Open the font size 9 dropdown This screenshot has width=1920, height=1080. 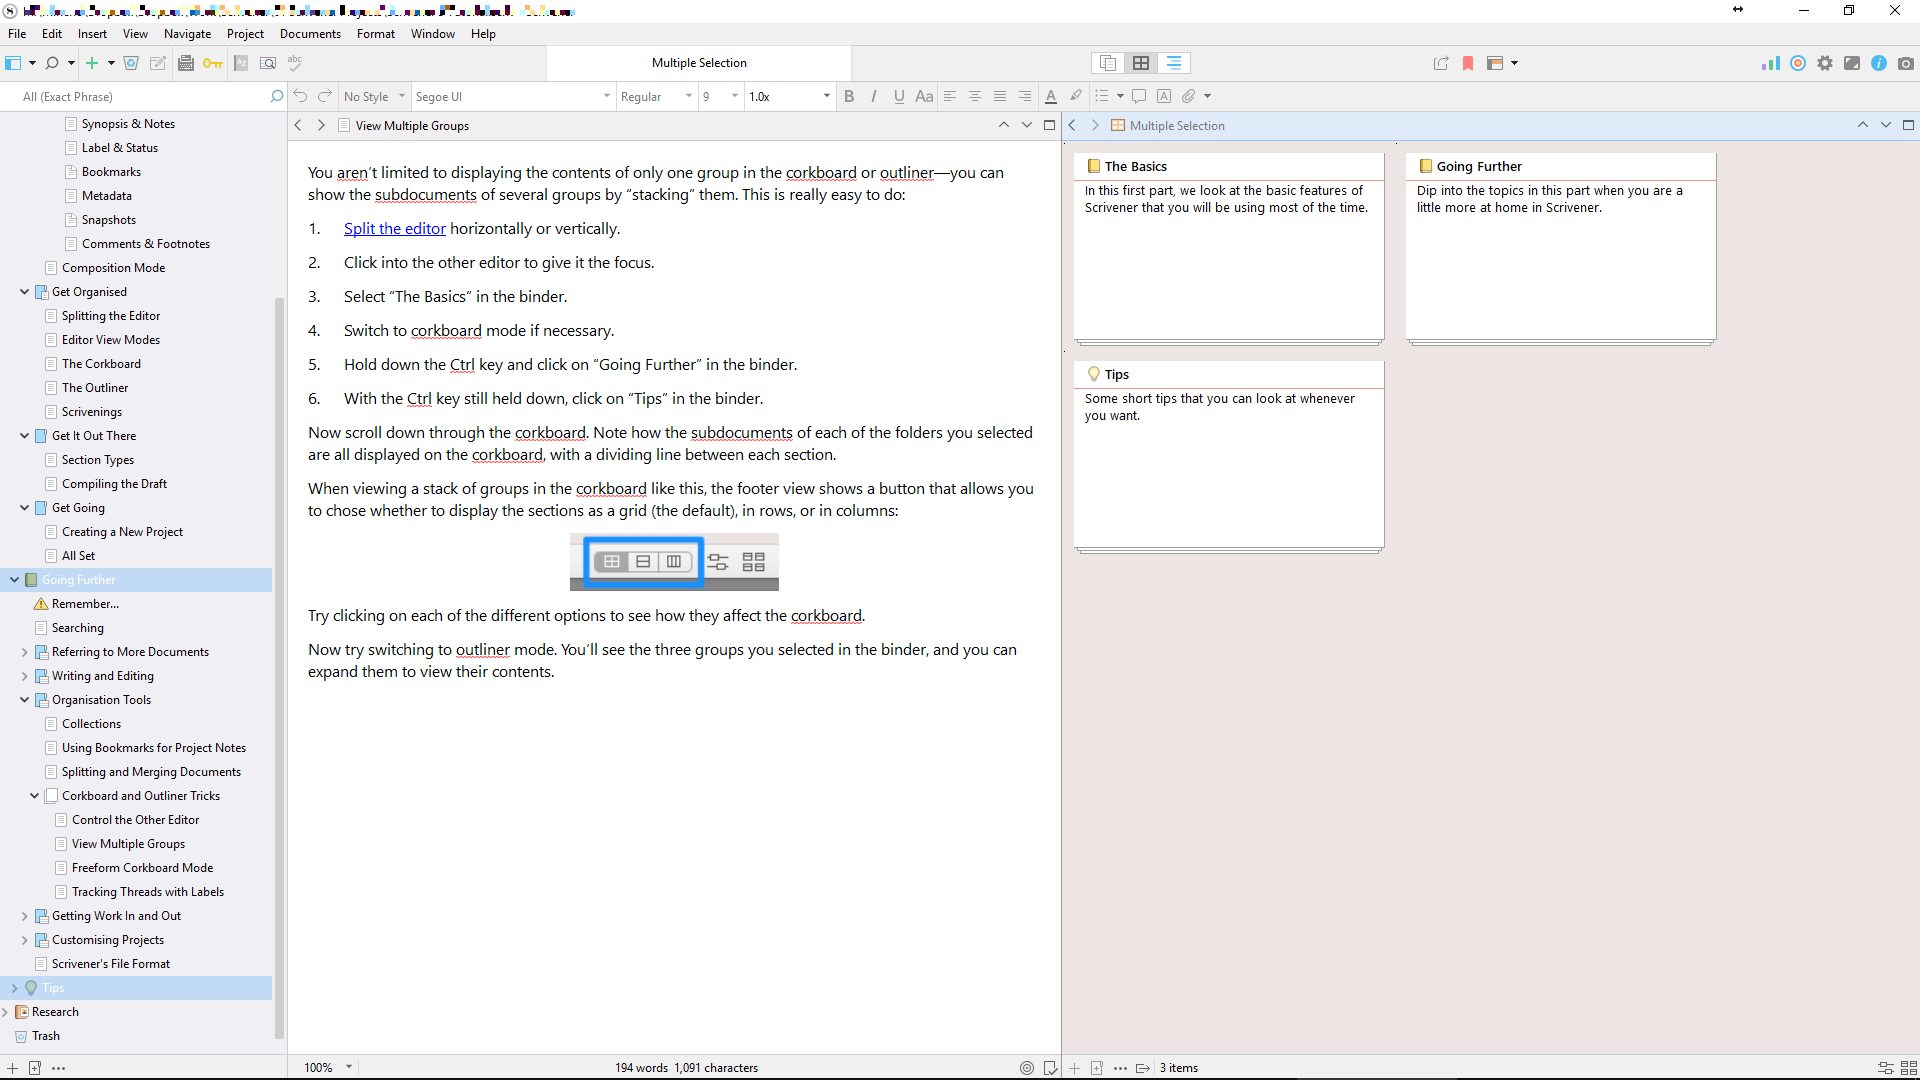pyautogui.click(x=720, y=96)
